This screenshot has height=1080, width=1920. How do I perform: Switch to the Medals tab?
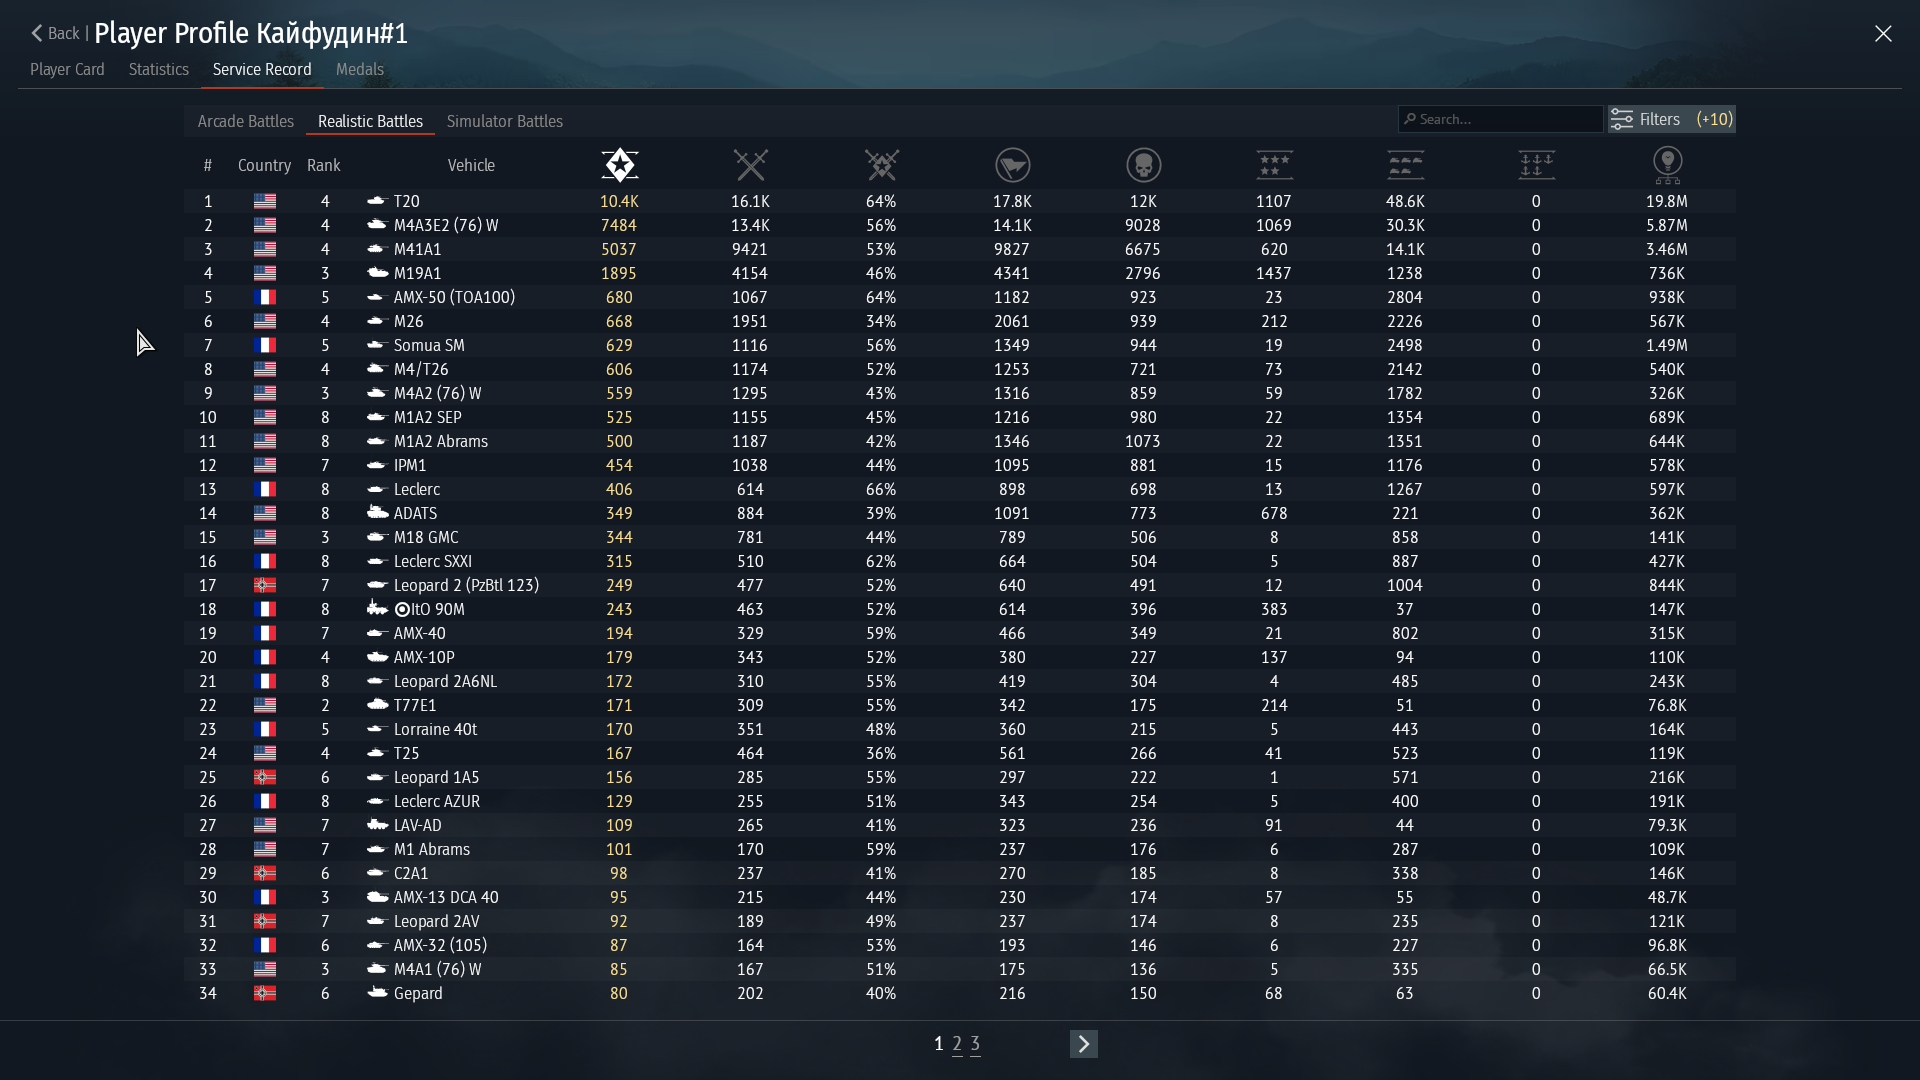click(360, 69)
